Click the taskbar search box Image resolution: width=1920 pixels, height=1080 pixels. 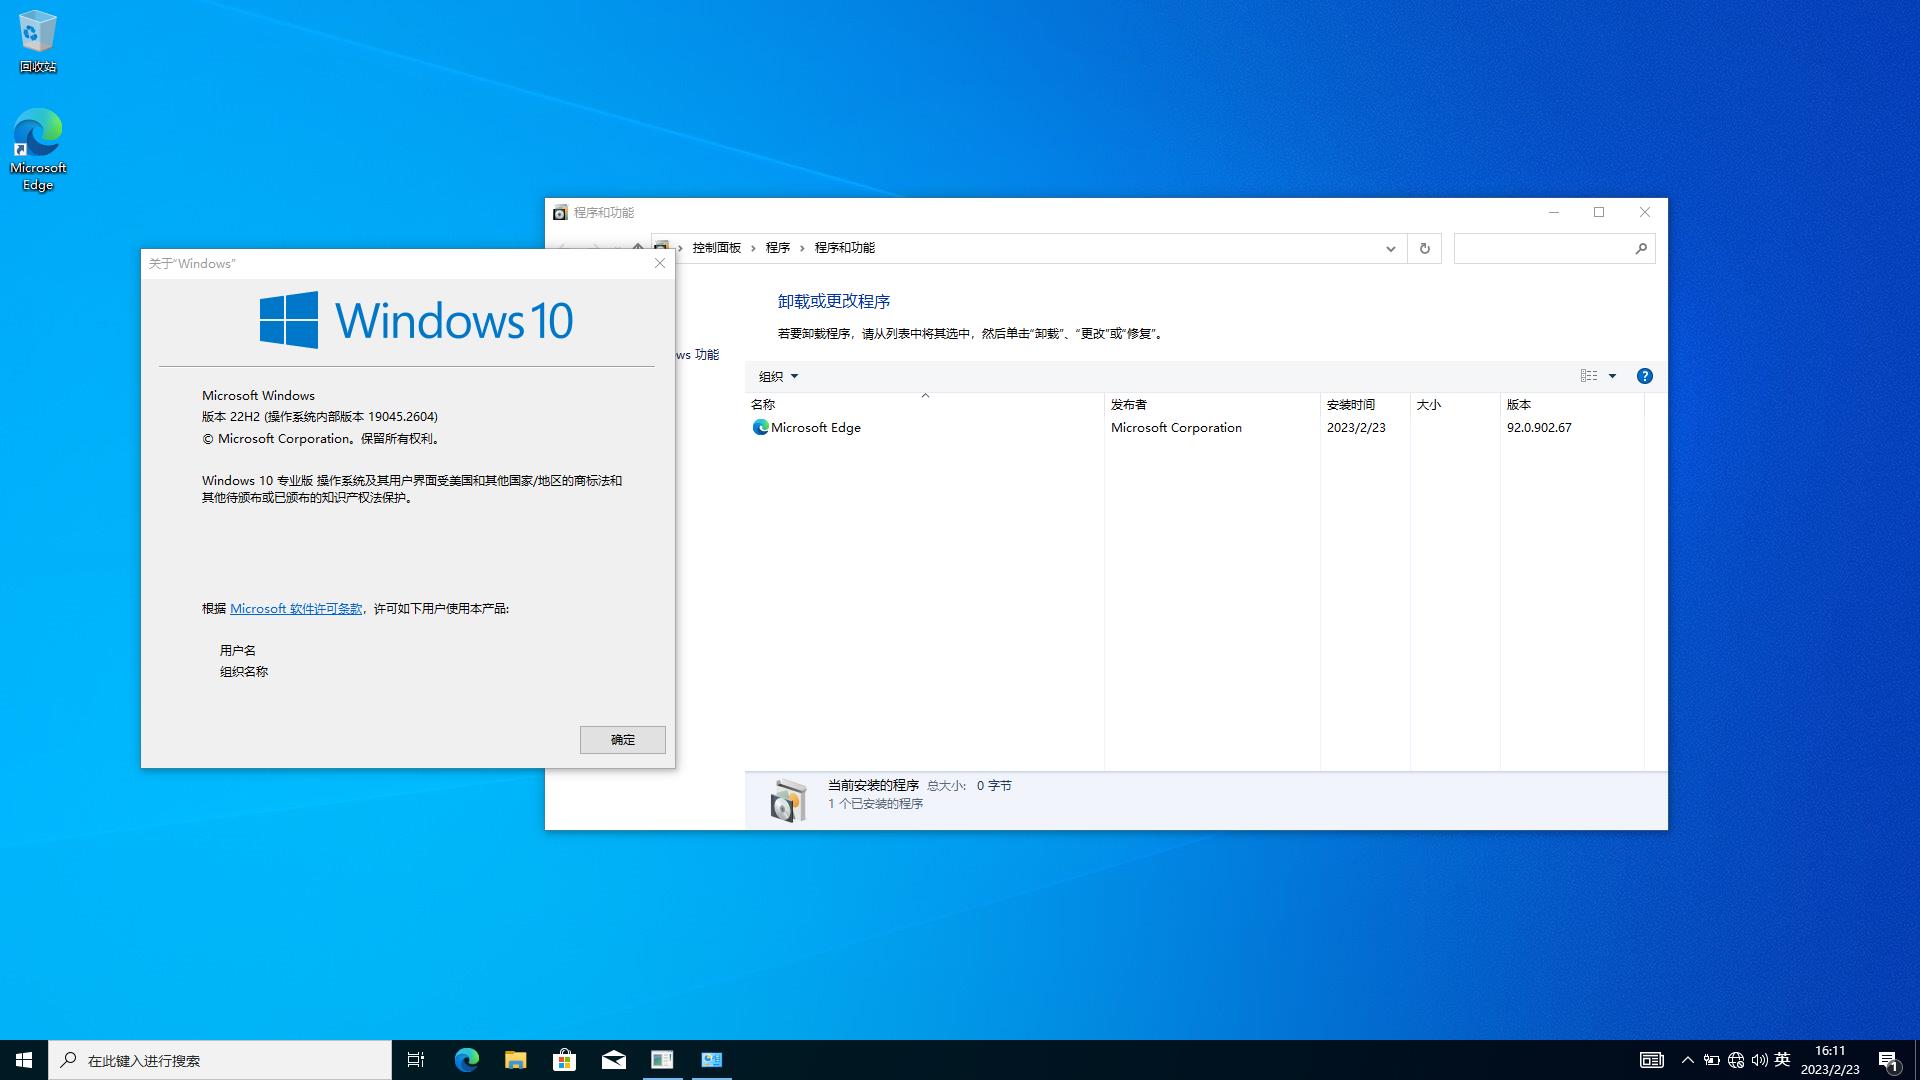click(220, 1060)
